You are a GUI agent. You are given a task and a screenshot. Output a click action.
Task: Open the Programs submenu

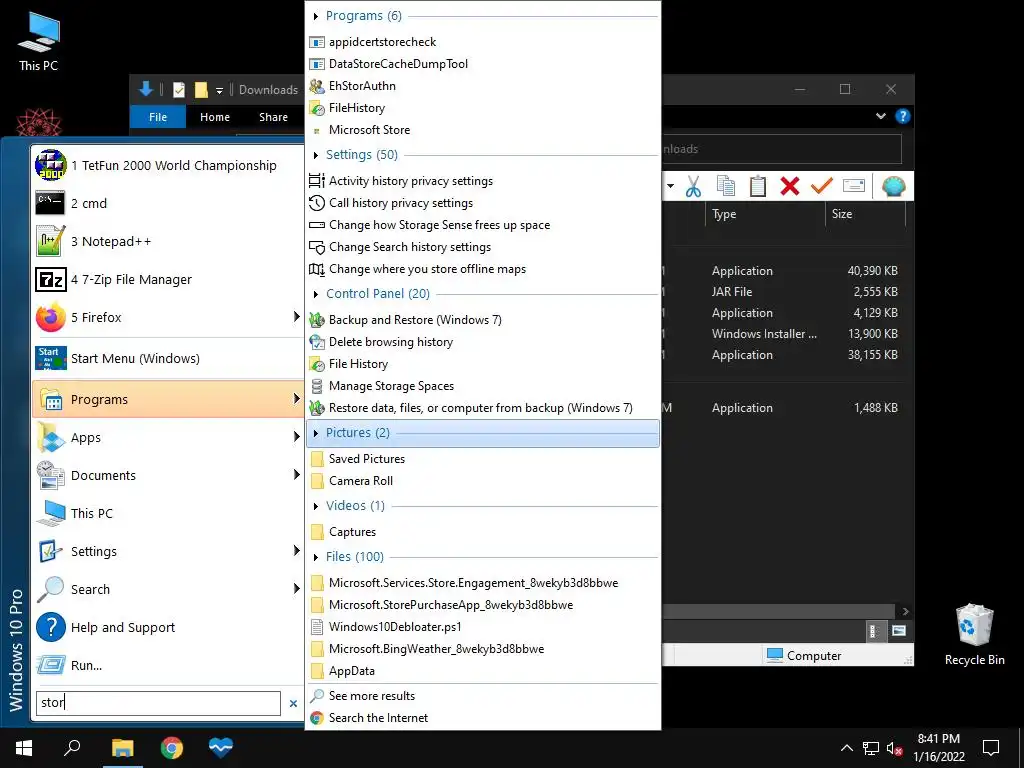coord(167,399)
